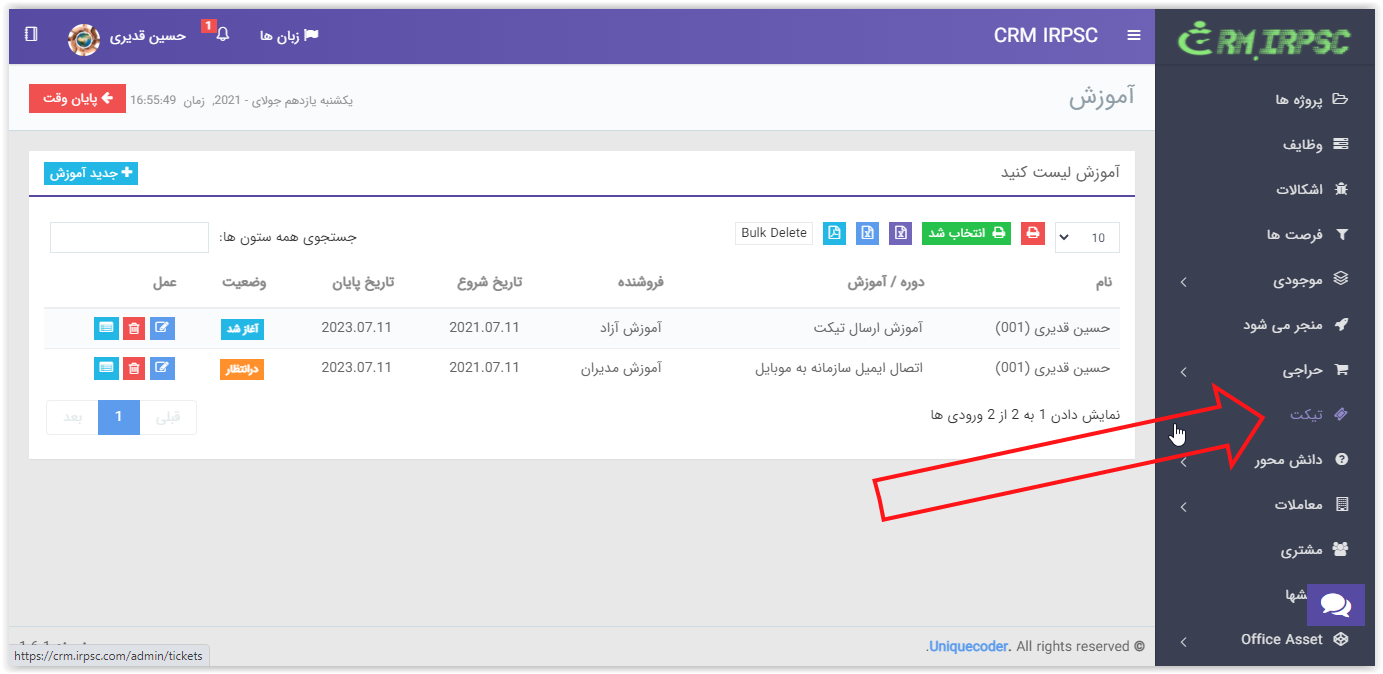Click the purple file export icon
Viewport: 1383px width, 674px height.
pyautogui.click(x=900, y=233)
